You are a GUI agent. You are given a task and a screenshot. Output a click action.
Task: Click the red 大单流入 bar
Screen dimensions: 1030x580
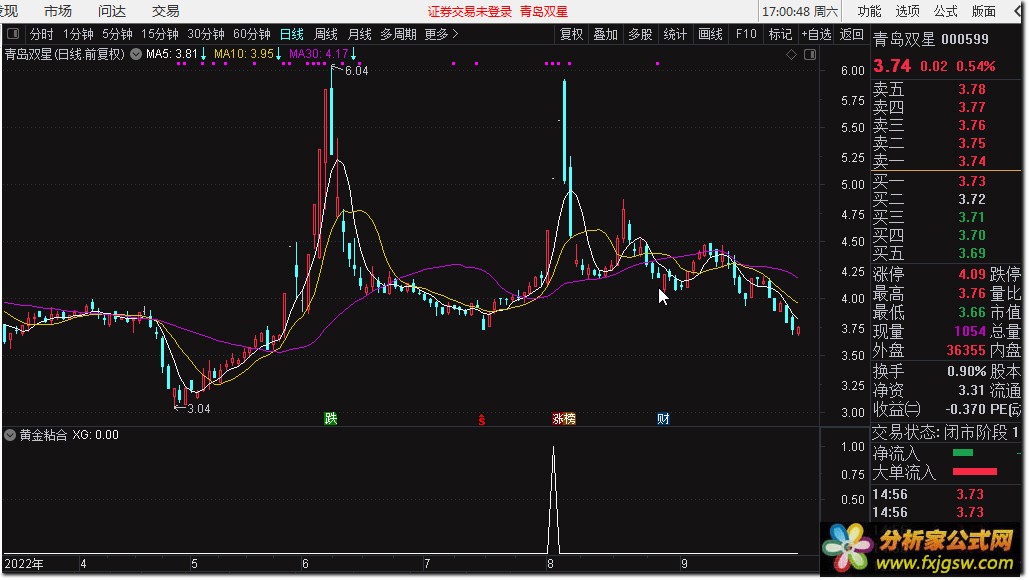point(975,472)
